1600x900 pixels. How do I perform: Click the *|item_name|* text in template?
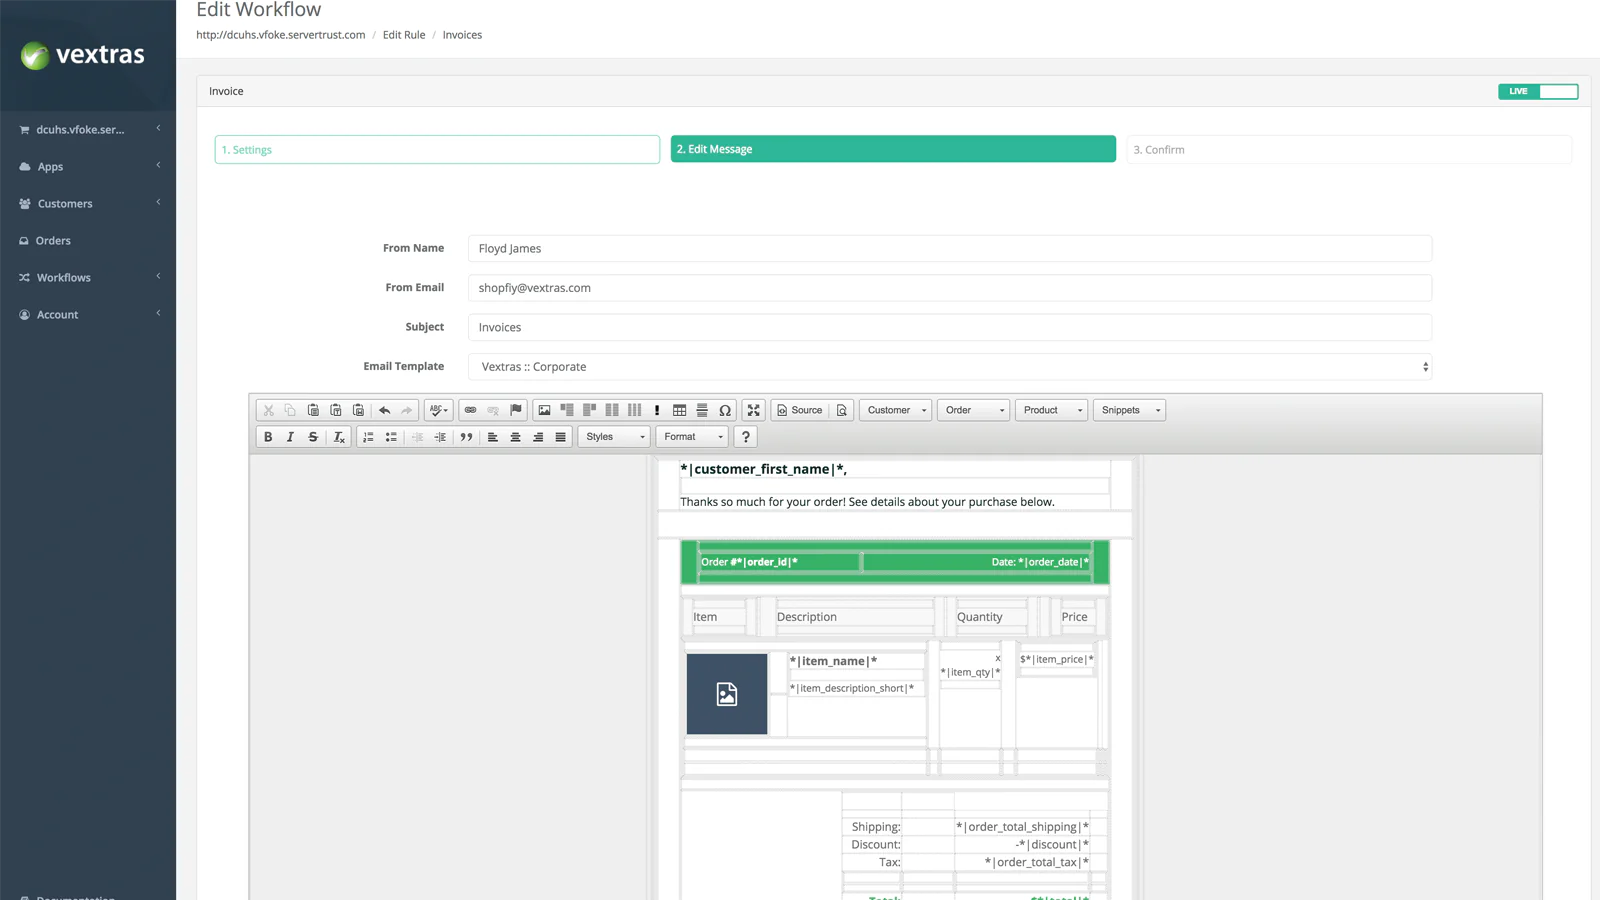[x=833, y=661]
